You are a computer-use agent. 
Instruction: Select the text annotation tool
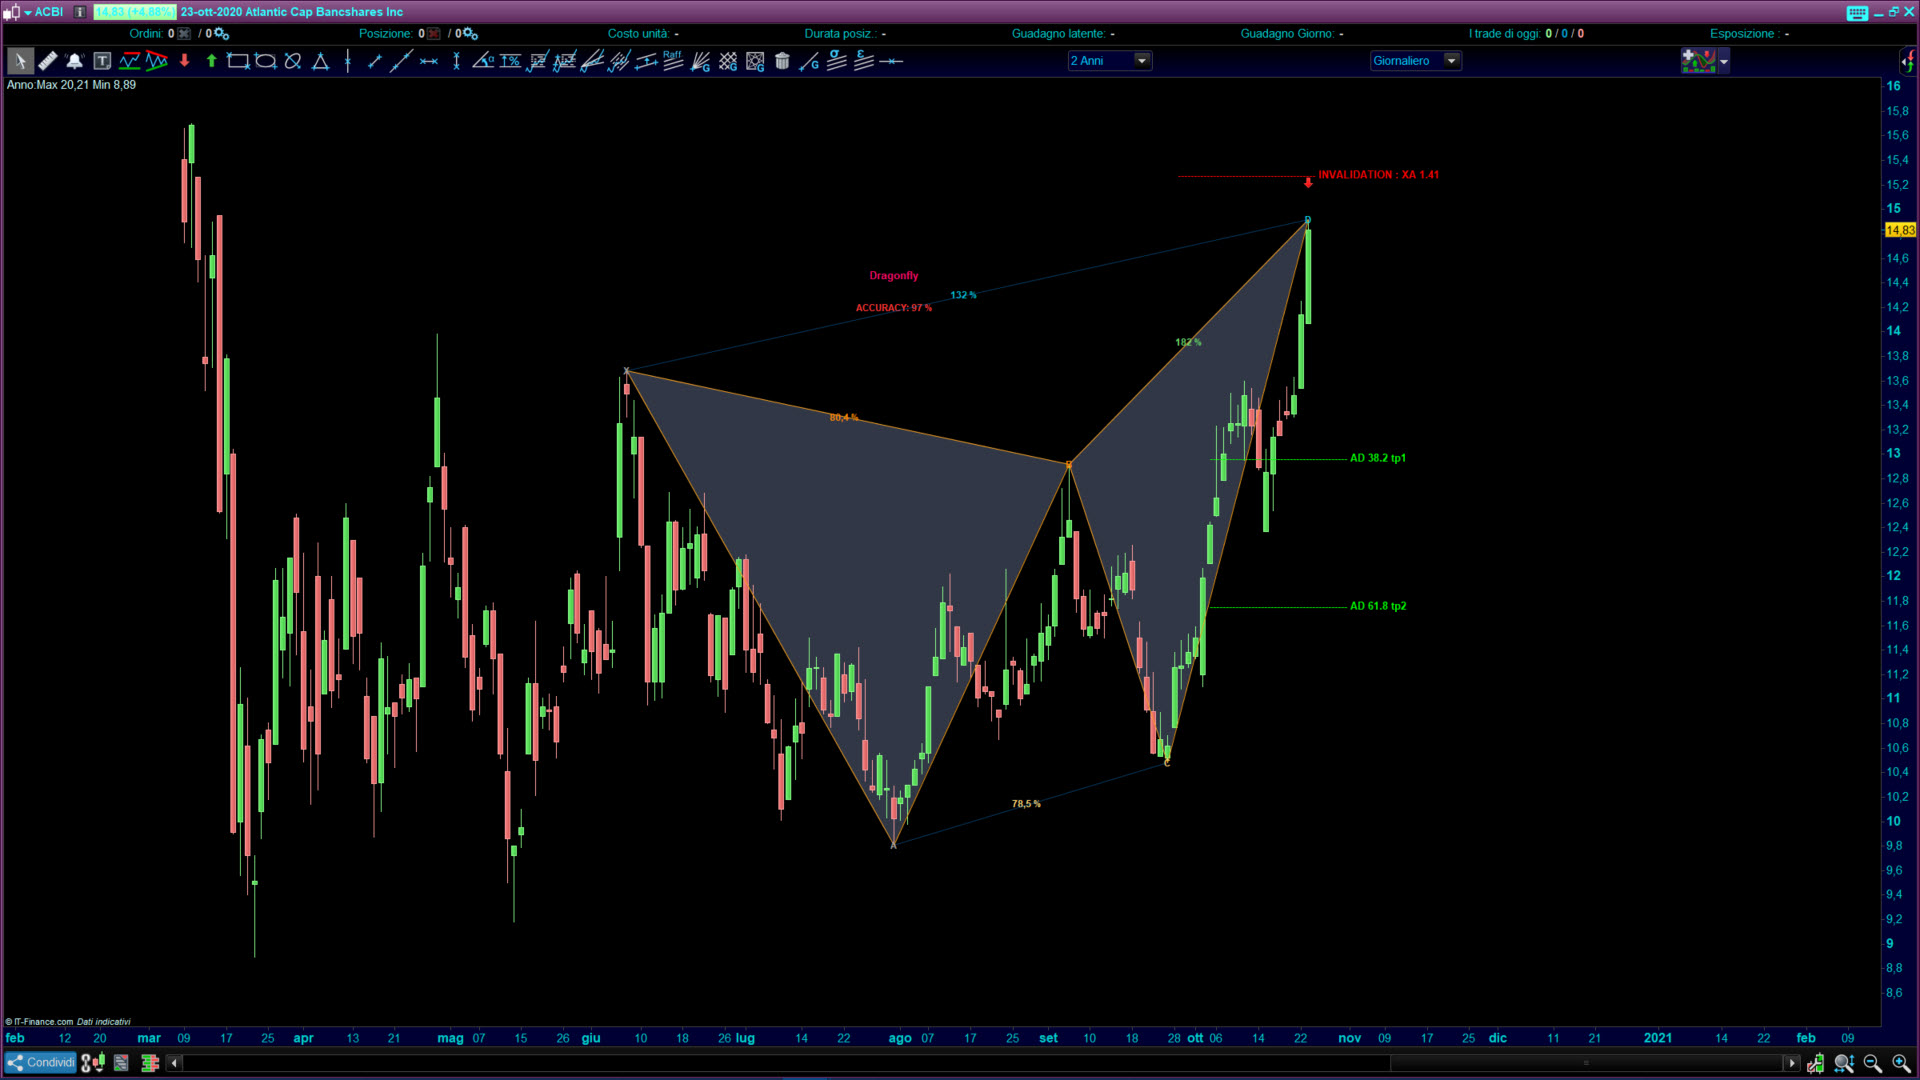101,61
